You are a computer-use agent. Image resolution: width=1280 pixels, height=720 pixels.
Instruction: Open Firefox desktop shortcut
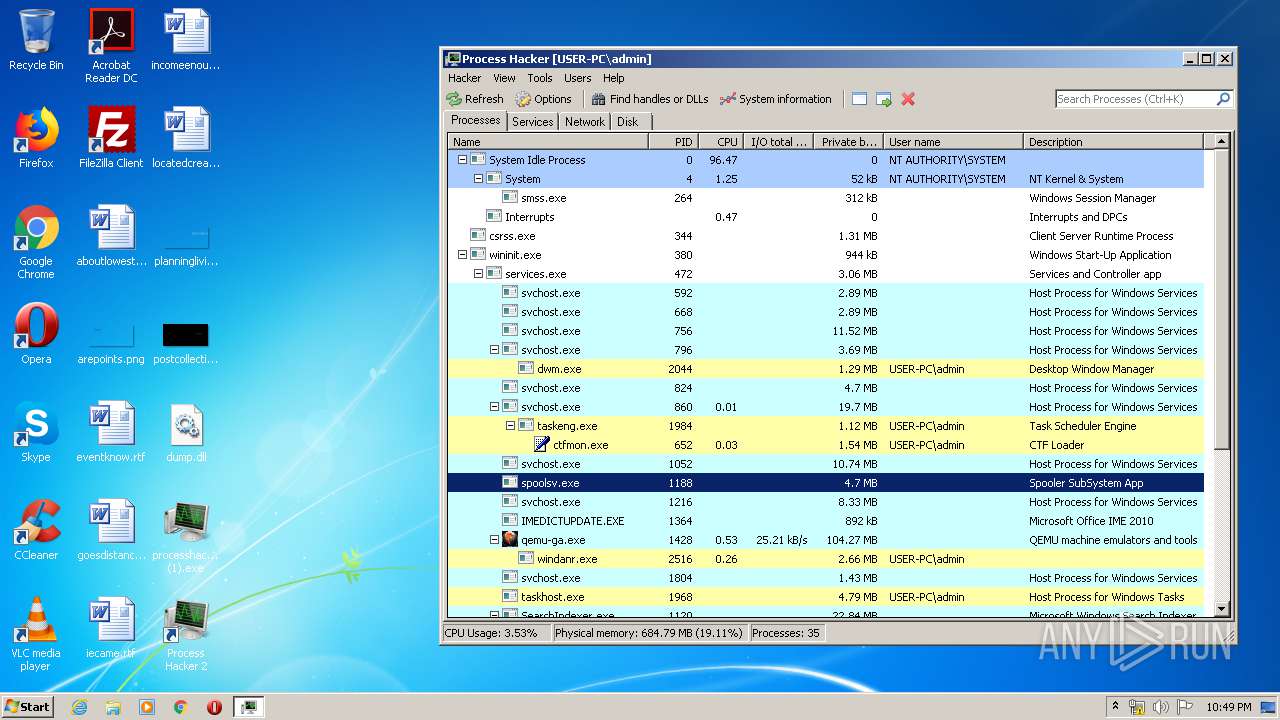click(36, 138)
